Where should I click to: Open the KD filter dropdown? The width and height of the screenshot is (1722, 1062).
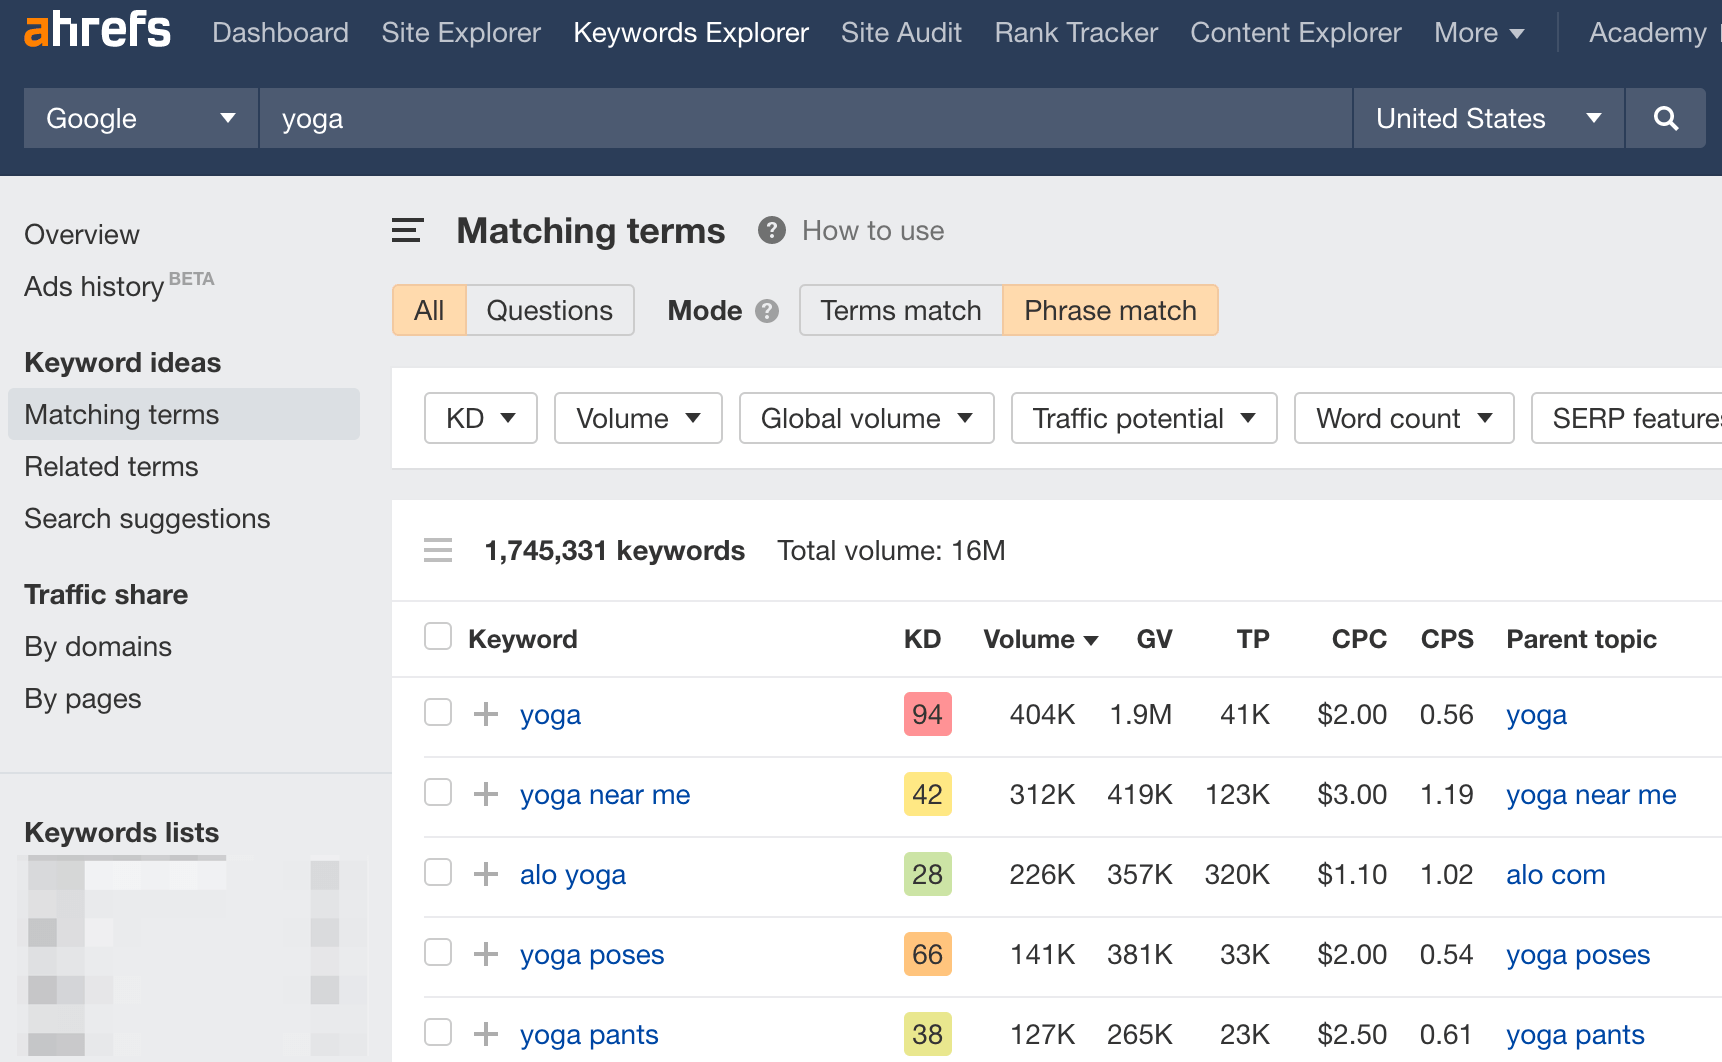pos(480,418)
